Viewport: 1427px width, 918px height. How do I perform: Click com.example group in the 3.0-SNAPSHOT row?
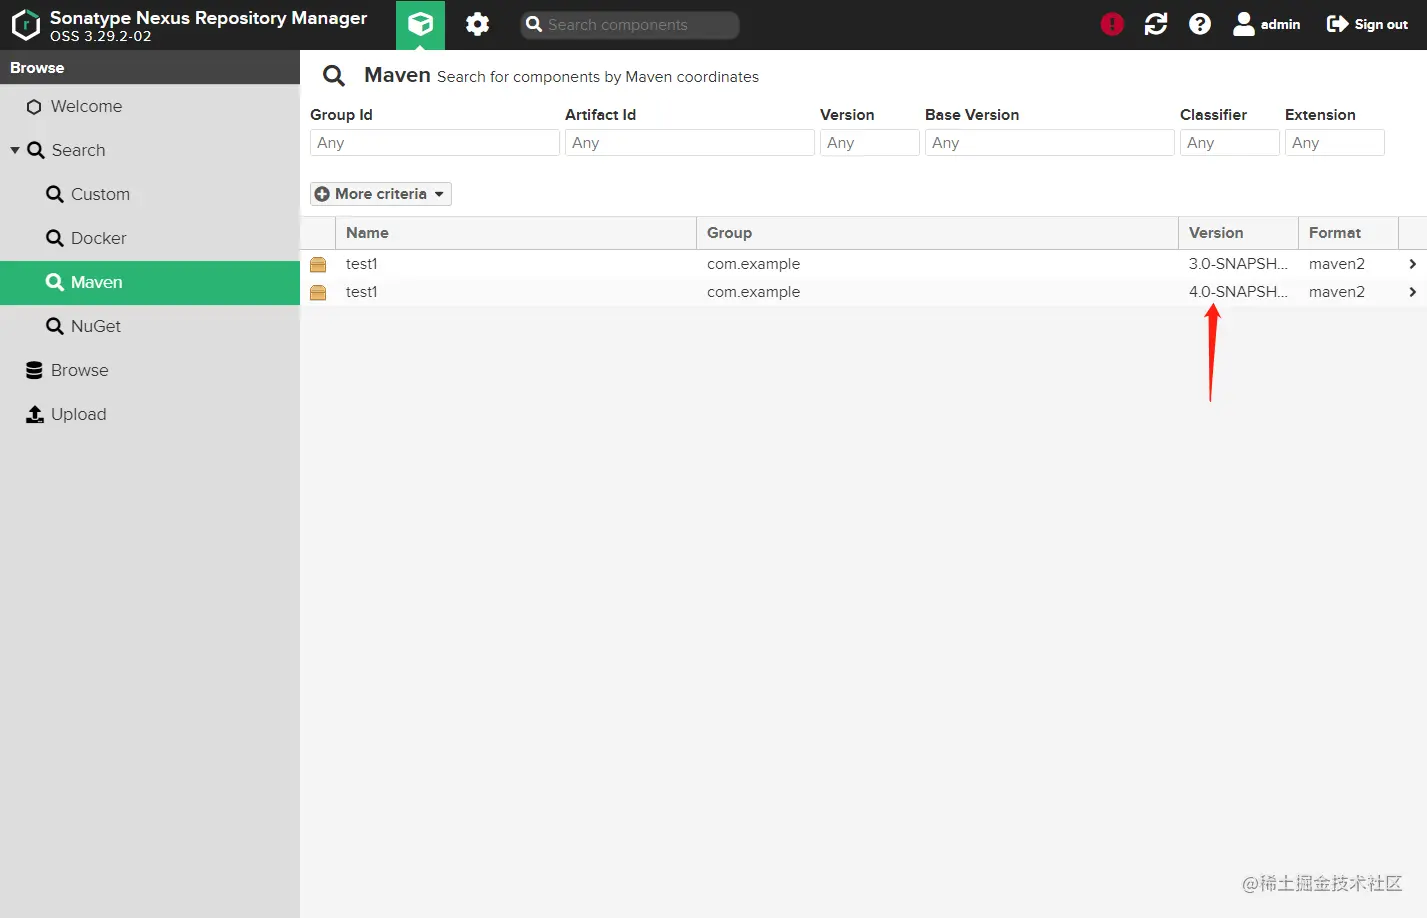pos(753,264)
